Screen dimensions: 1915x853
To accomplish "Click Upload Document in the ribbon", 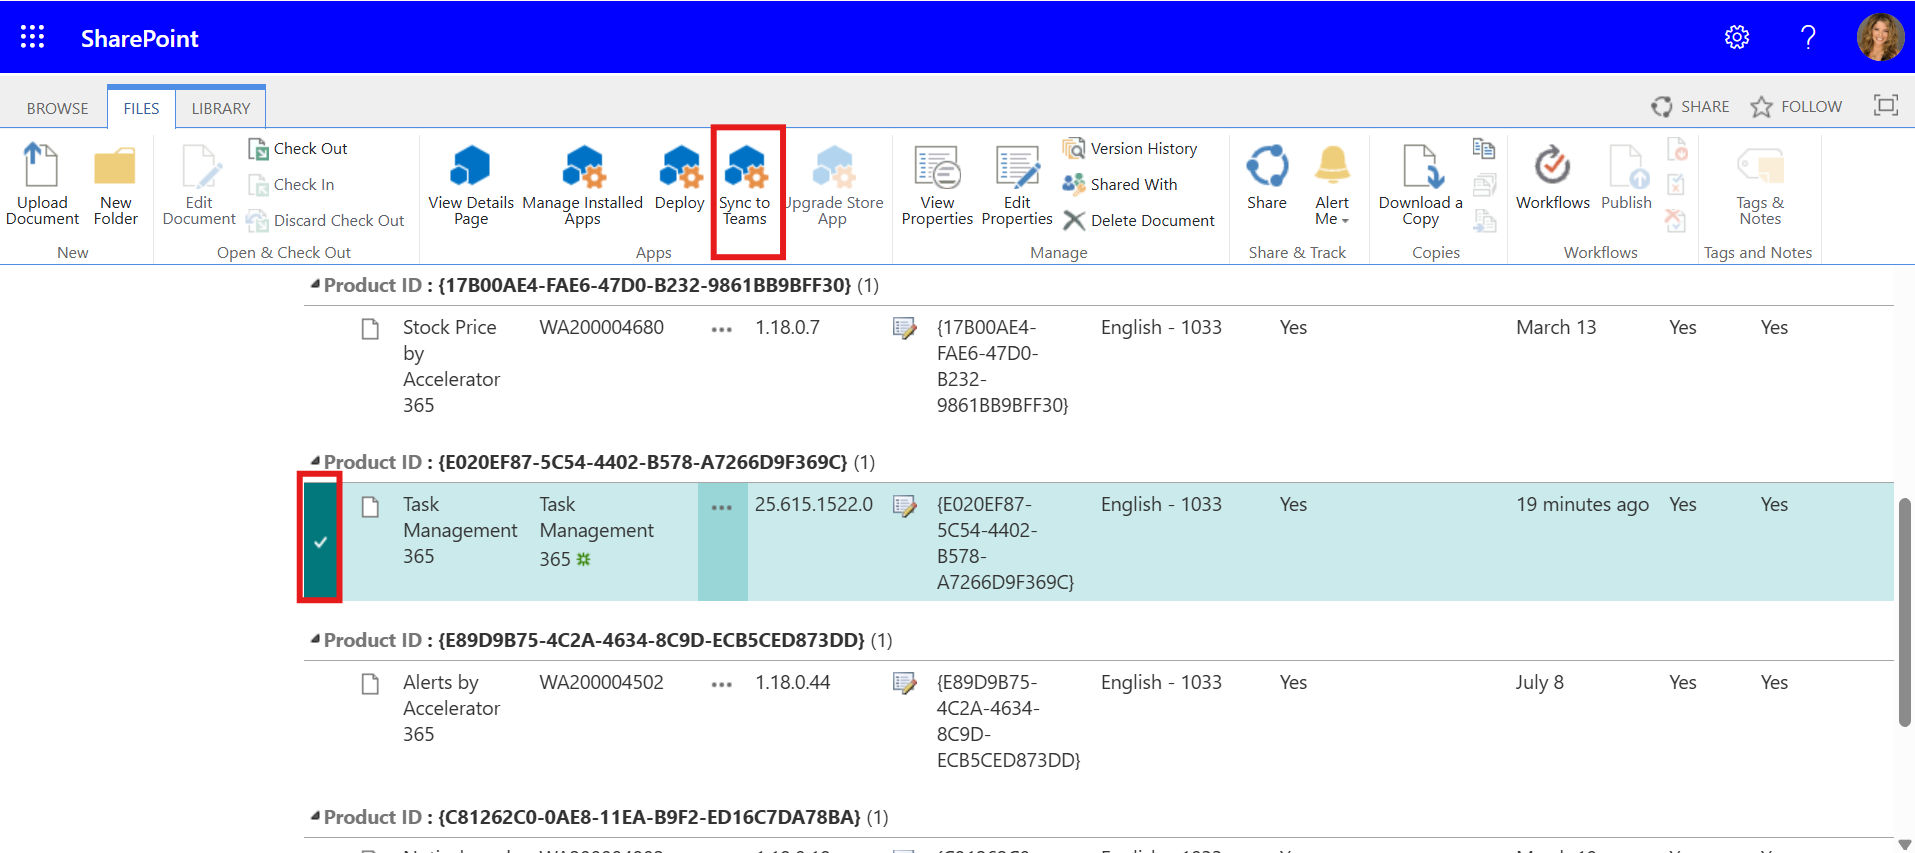I will click(x=42, y=185).
